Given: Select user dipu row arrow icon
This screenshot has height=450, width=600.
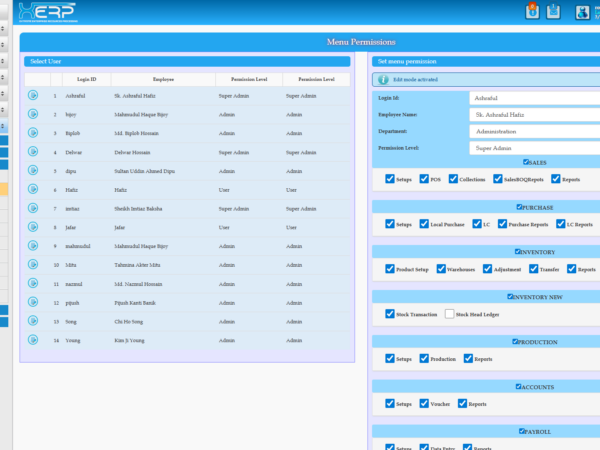Looking at the screenshot, I should tap(33, 170).
